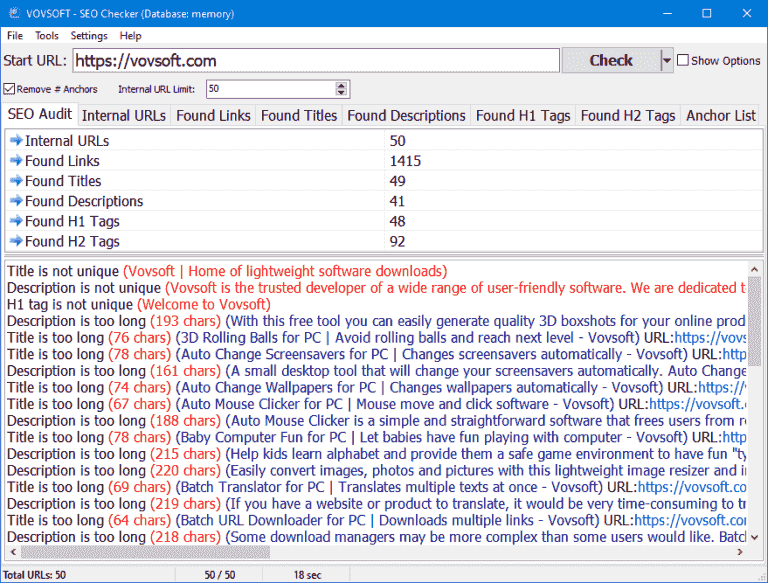
Task: Click the horizontal scrollbar left arrow
Action: click(x=13, y=552)
